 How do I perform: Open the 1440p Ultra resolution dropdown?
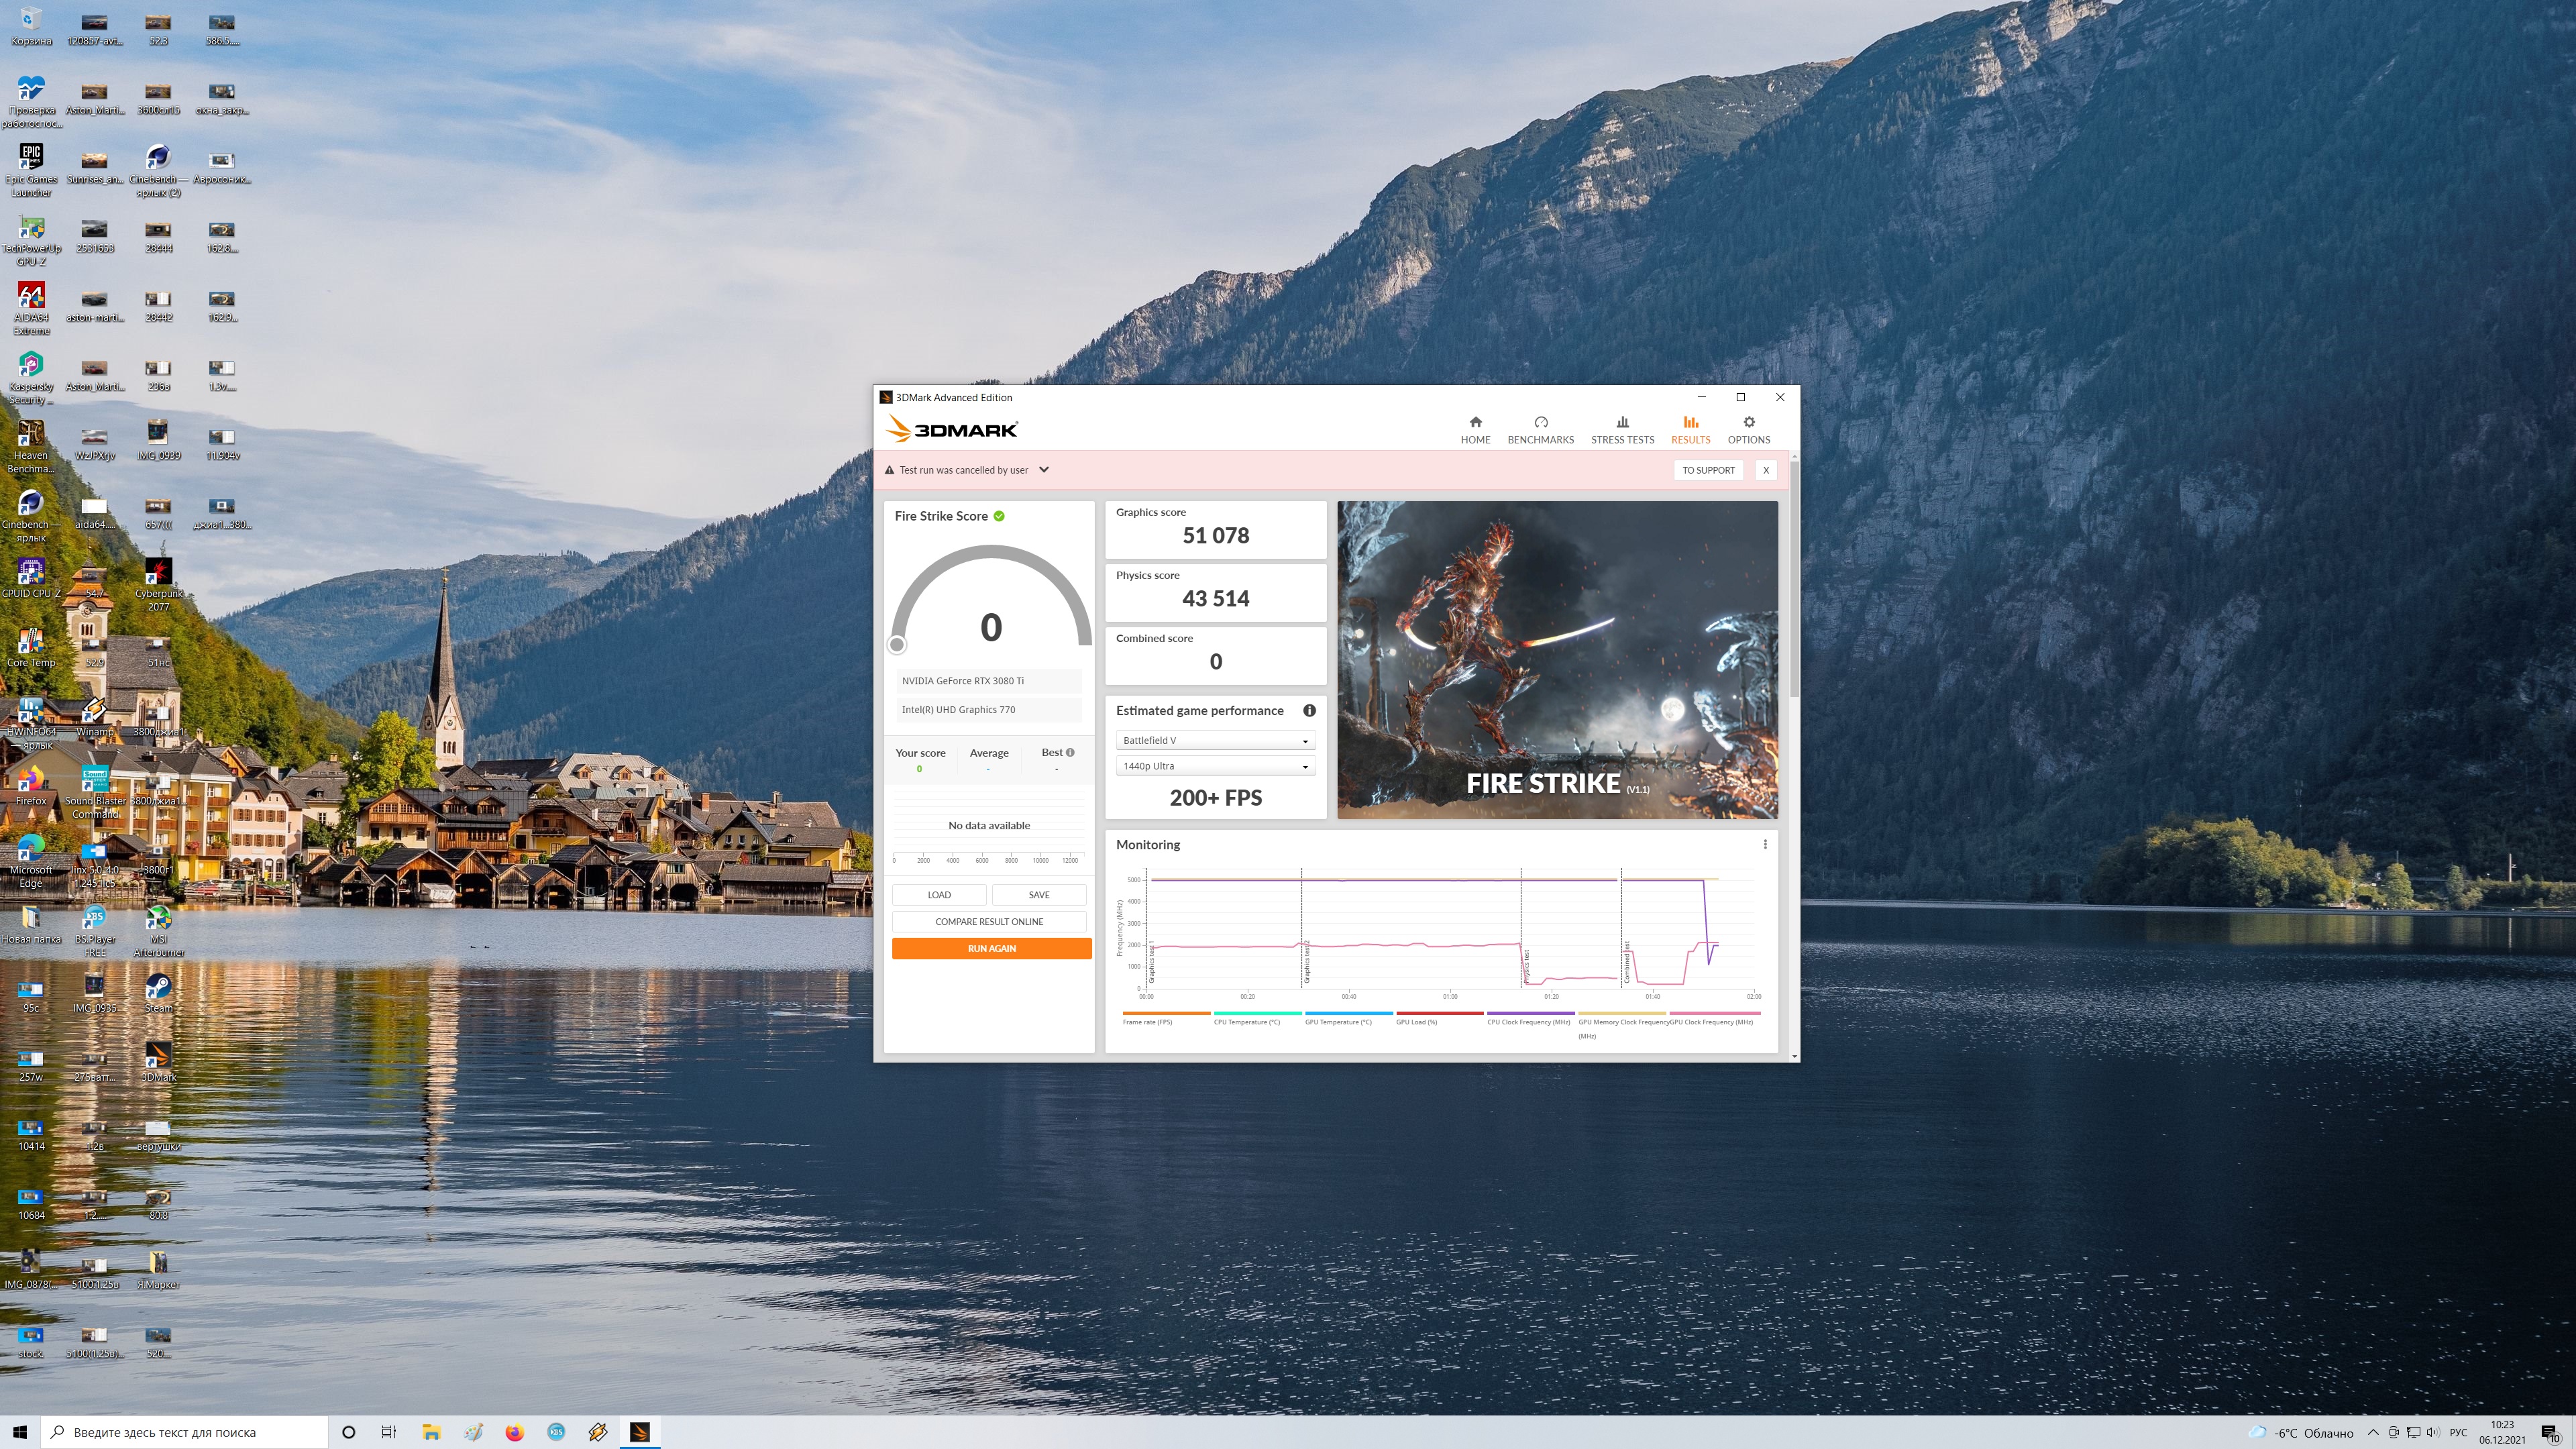1215,767
